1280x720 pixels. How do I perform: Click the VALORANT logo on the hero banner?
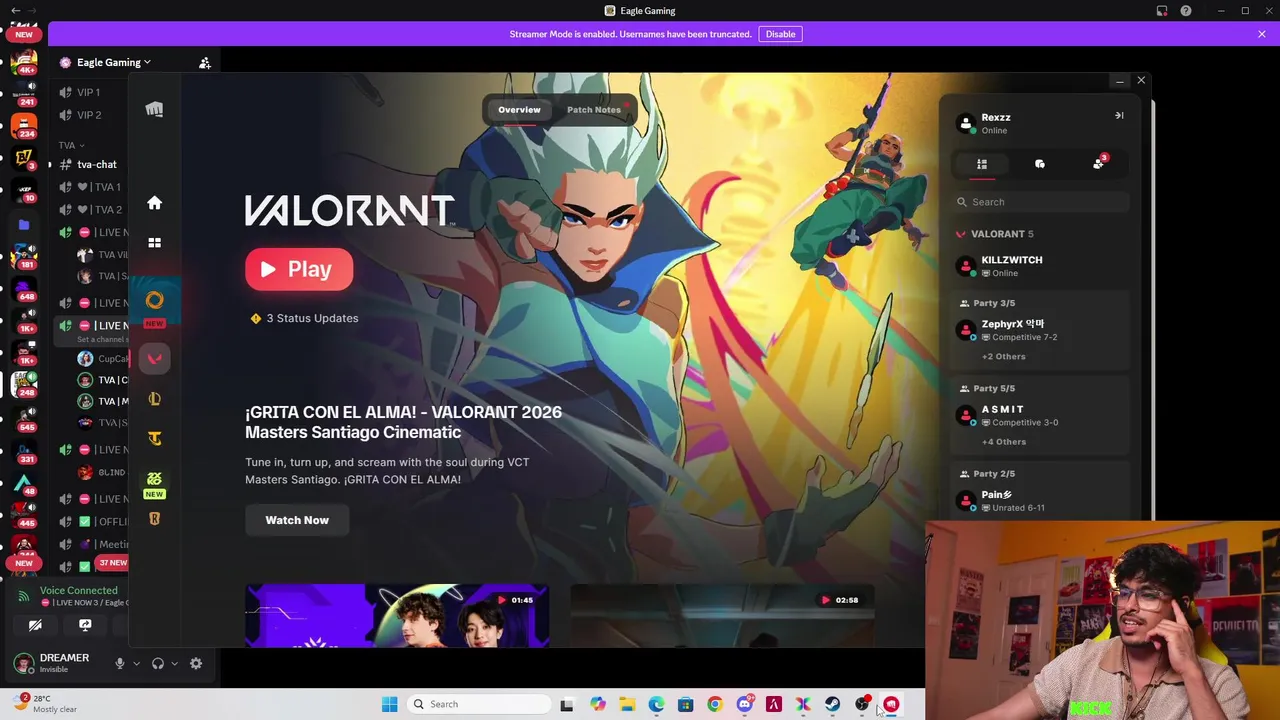(349, 210)
